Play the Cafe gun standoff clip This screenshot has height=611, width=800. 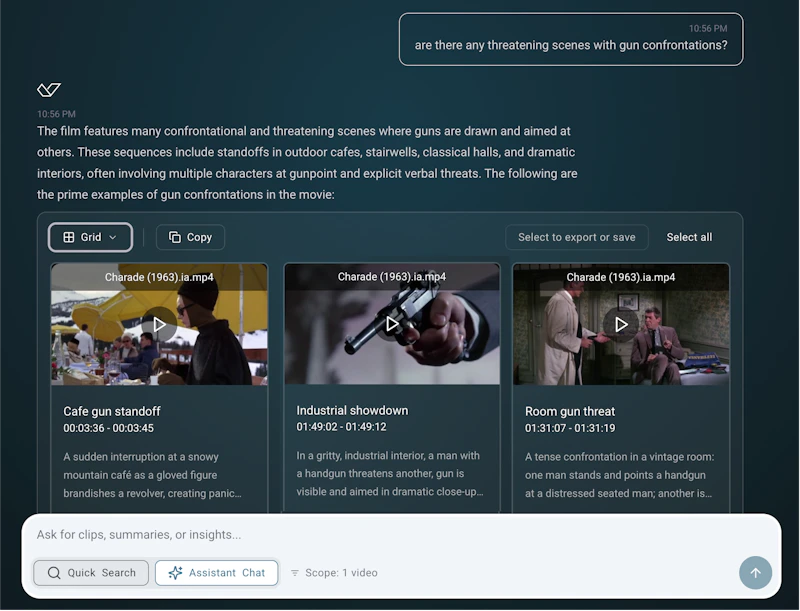pos(159,324)
